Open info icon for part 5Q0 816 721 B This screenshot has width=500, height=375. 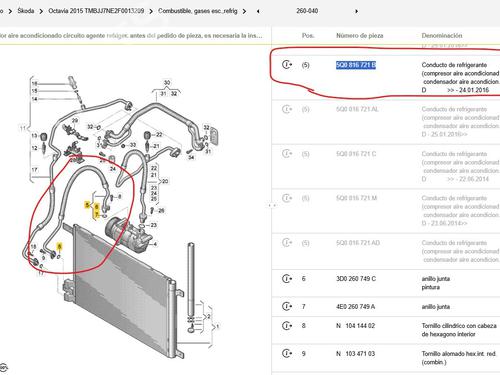(287, 64)
